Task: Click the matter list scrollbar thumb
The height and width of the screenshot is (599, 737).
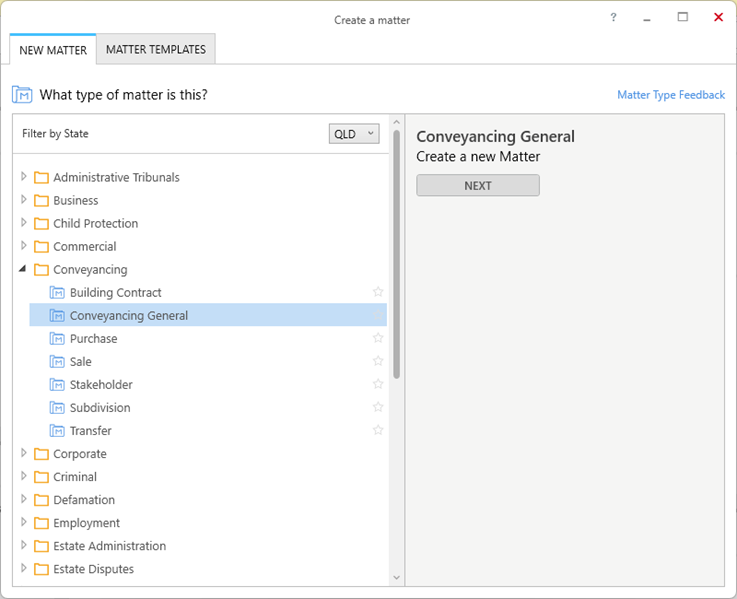Action: (x=396, y=254)
